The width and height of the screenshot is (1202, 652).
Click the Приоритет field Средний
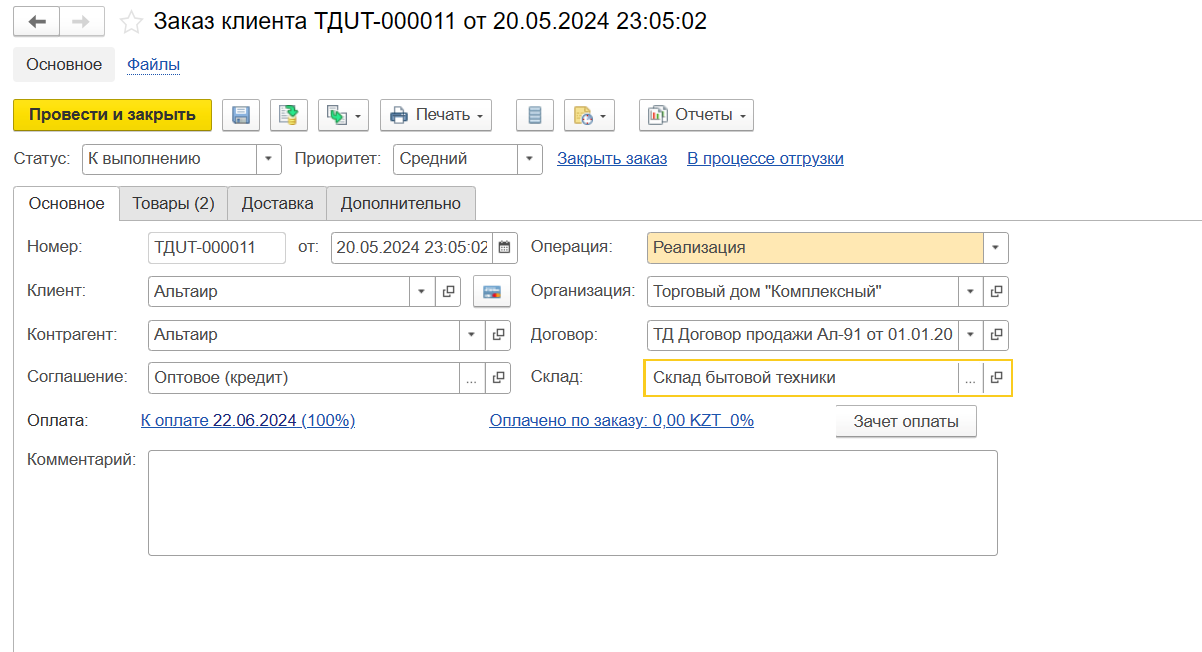point(455,159)
